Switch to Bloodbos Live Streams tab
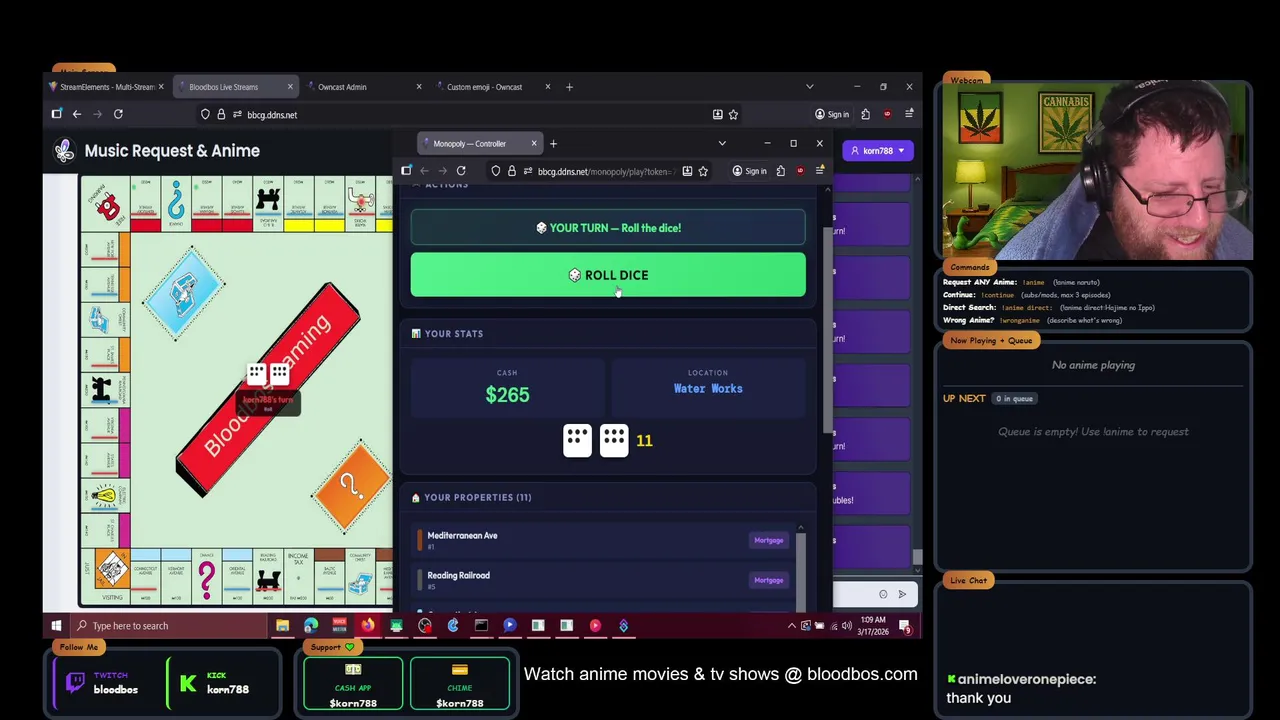 click(x=236, y=87)
